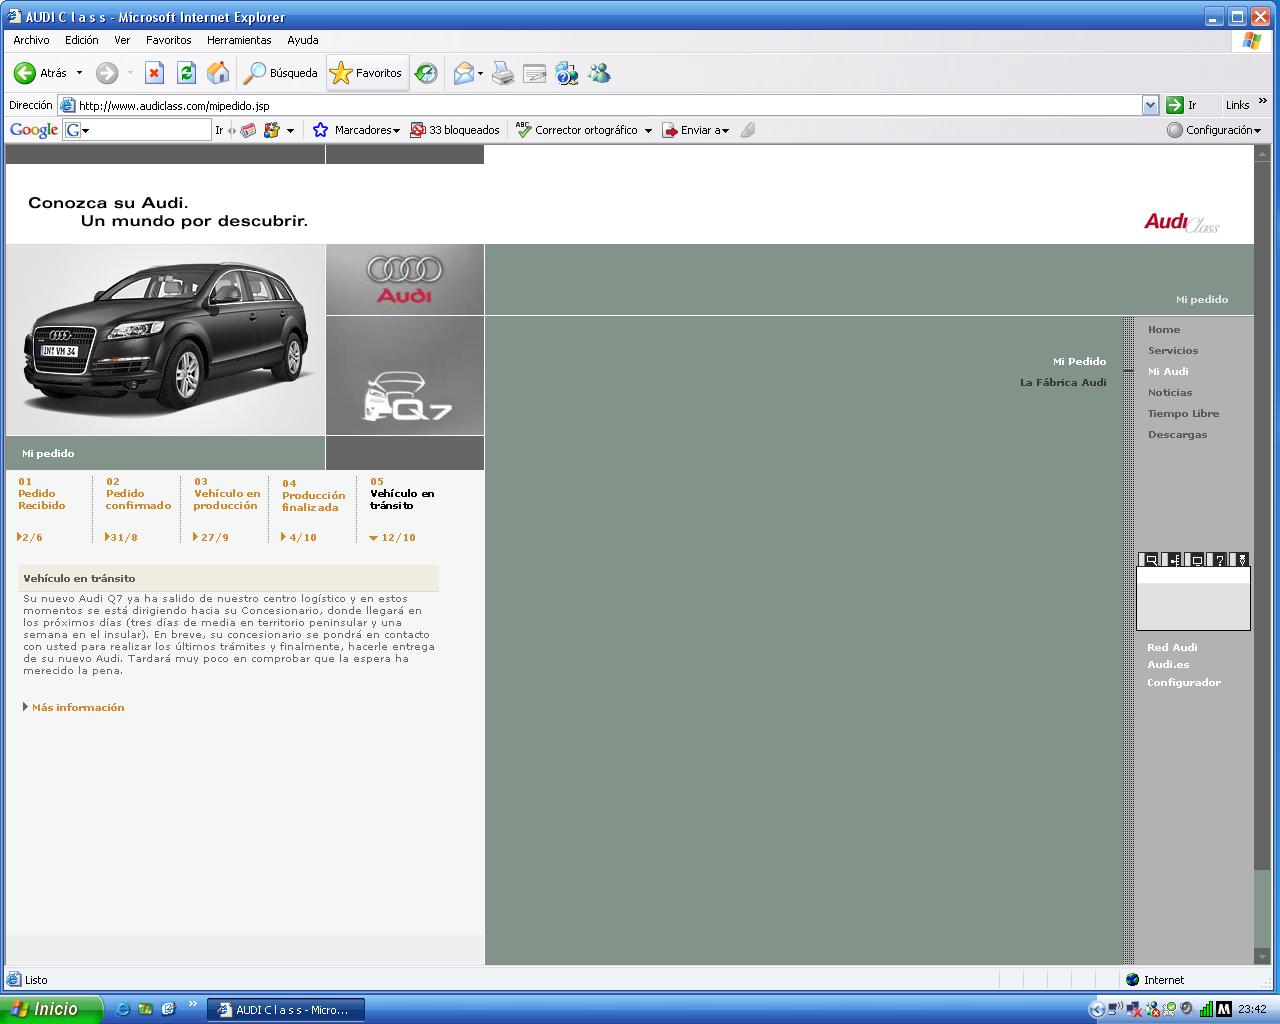Click the mail envelope icon
1280x1024 pixels.
(x=463, y=73)
